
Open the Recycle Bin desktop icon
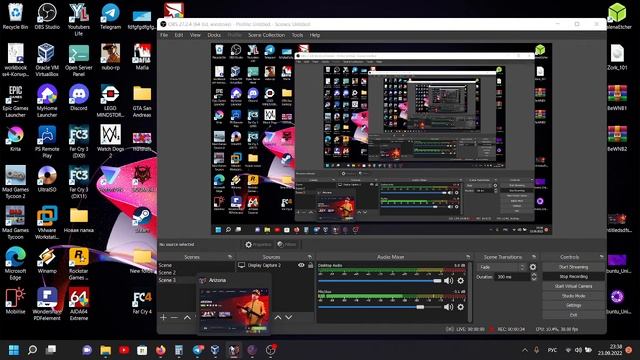coord(16,16)
